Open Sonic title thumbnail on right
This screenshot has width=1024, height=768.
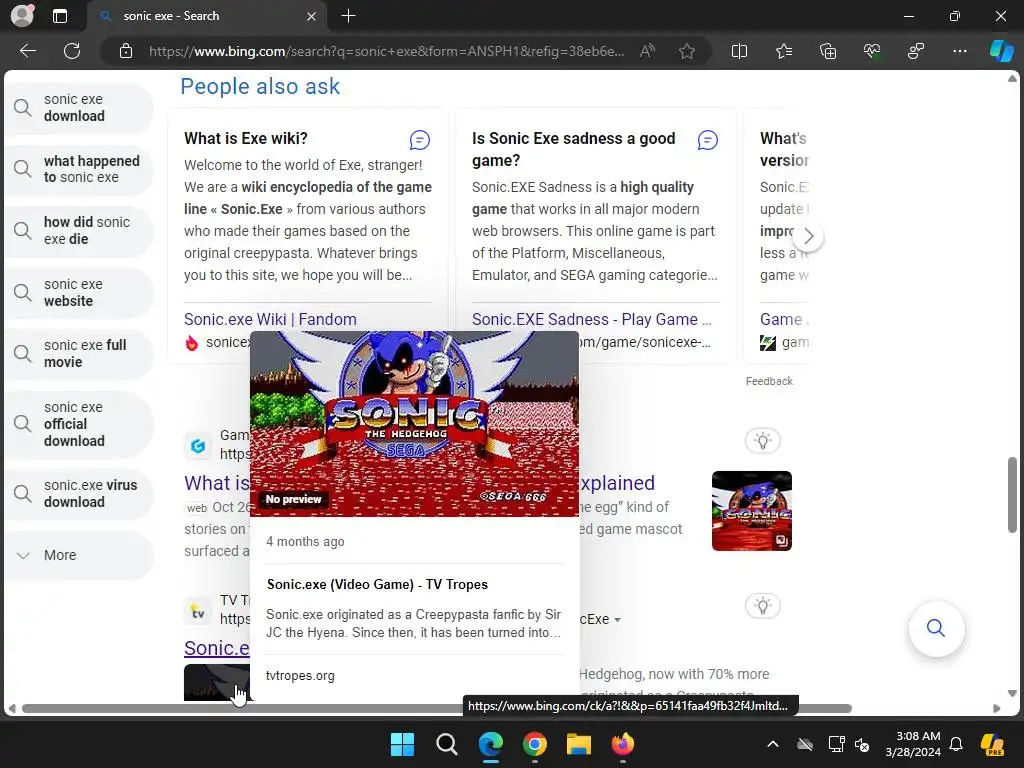(752, 511)
